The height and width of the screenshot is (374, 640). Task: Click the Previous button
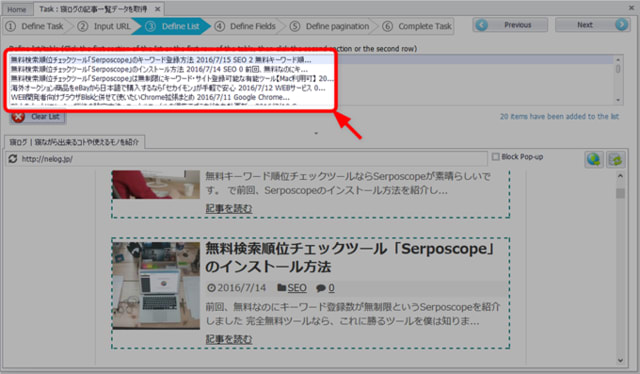point(510,25)
